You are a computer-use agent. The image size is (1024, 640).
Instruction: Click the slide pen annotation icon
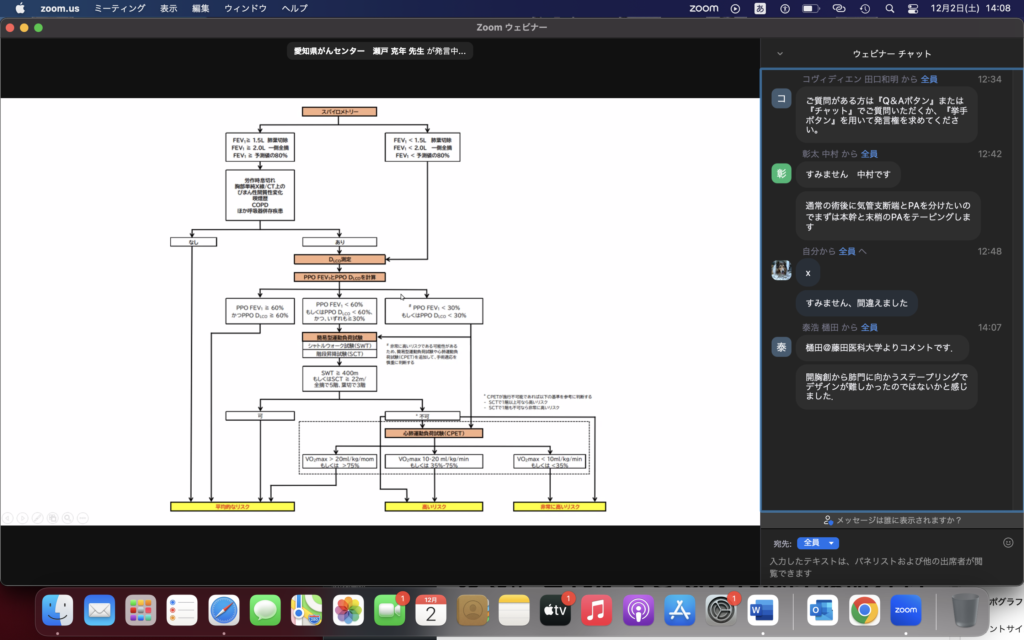coord(37,517)
